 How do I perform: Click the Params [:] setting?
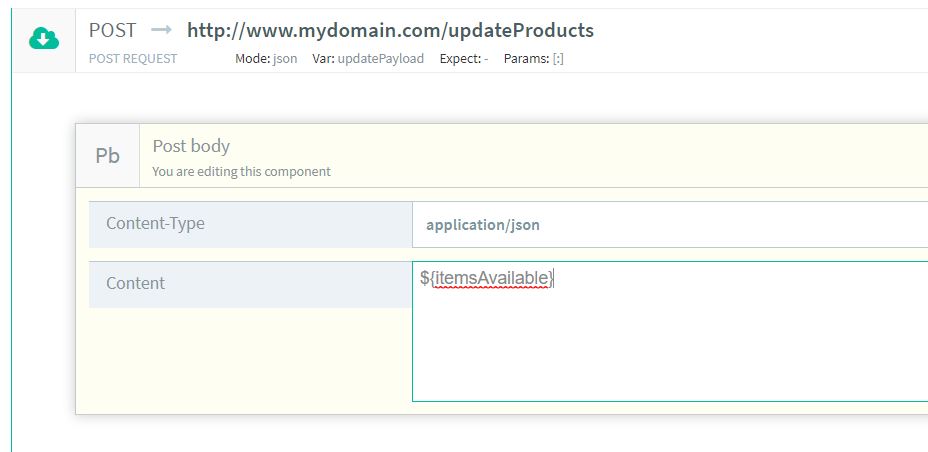pos(533,59)
